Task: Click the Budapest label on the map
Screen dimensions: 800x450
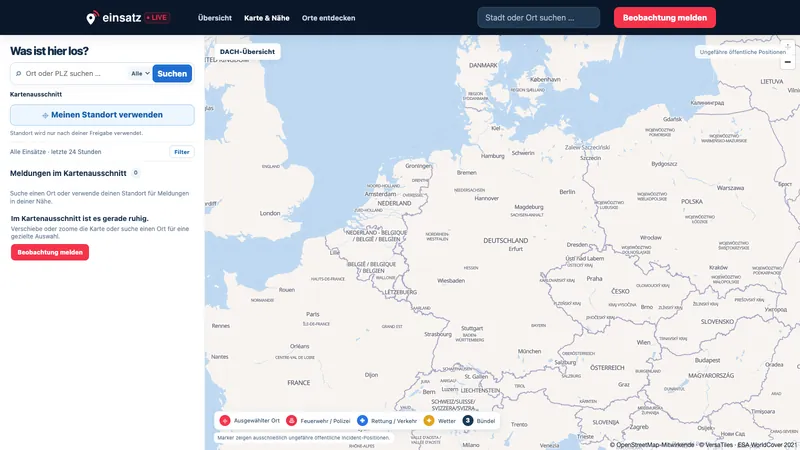Action: [707, 360]
